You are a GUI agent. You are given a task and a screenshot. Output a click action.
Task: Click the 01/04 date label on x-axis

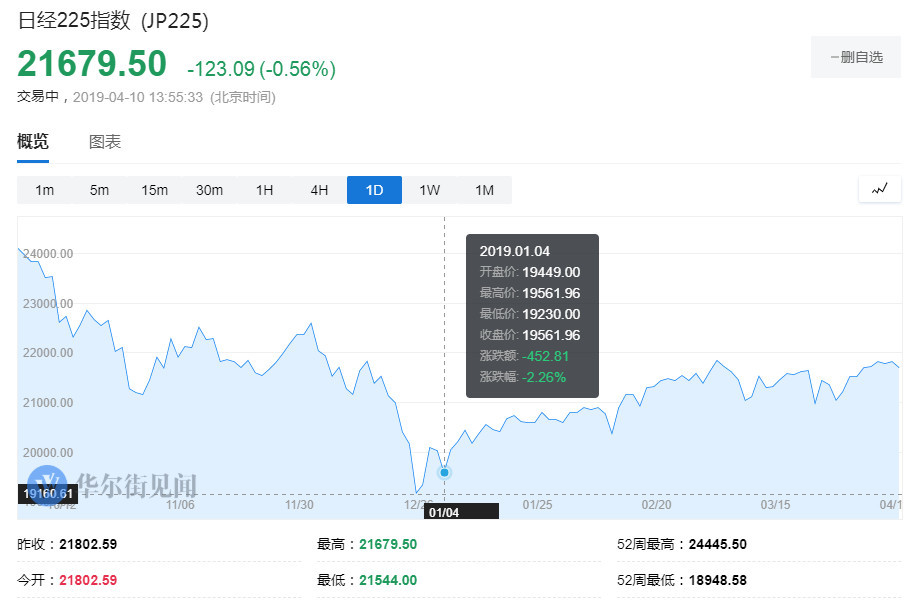tap(461, 512)
